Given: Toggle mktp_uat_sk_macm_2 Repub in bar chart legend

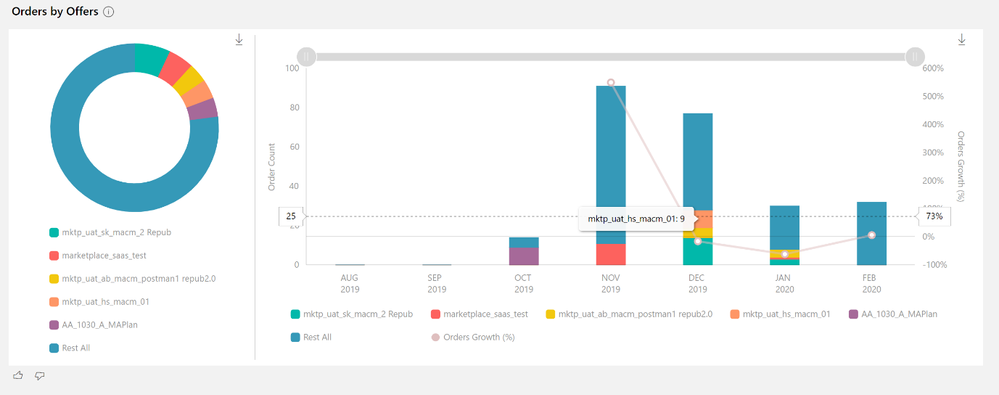Looking at the screenshot, I should click(x=352, y=314).
